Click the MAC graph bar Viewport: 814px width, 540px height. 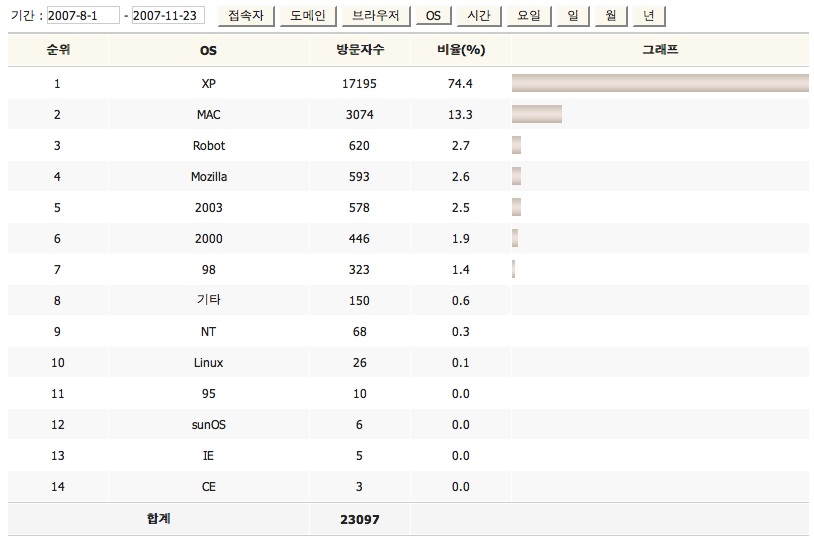tap(537, 114)
